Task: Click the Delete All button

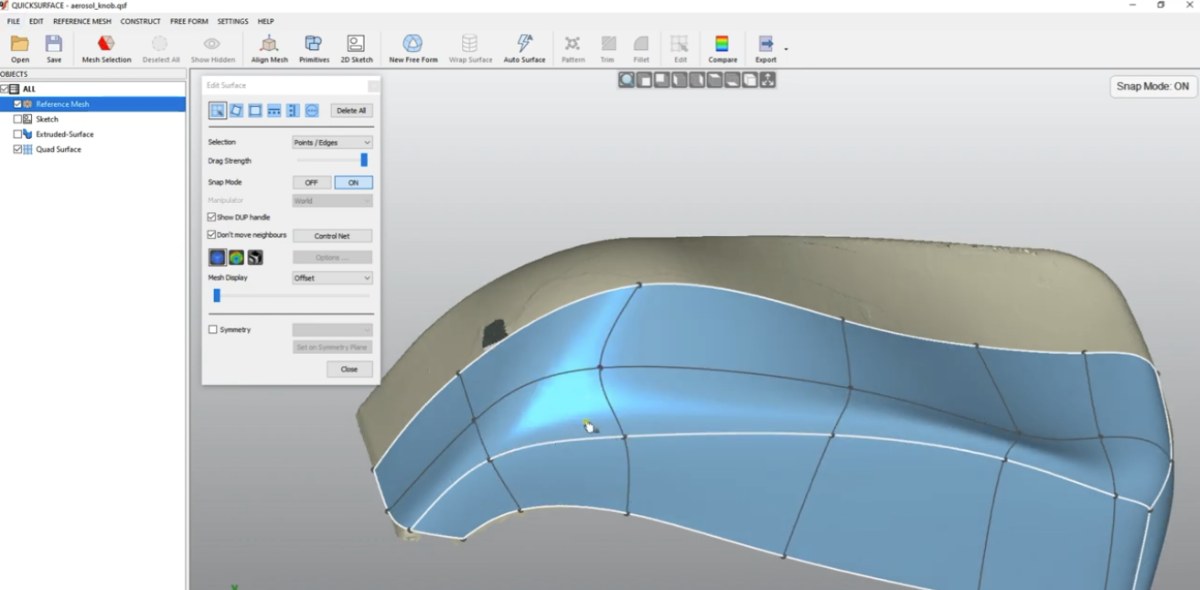Action: pos(351,111)
